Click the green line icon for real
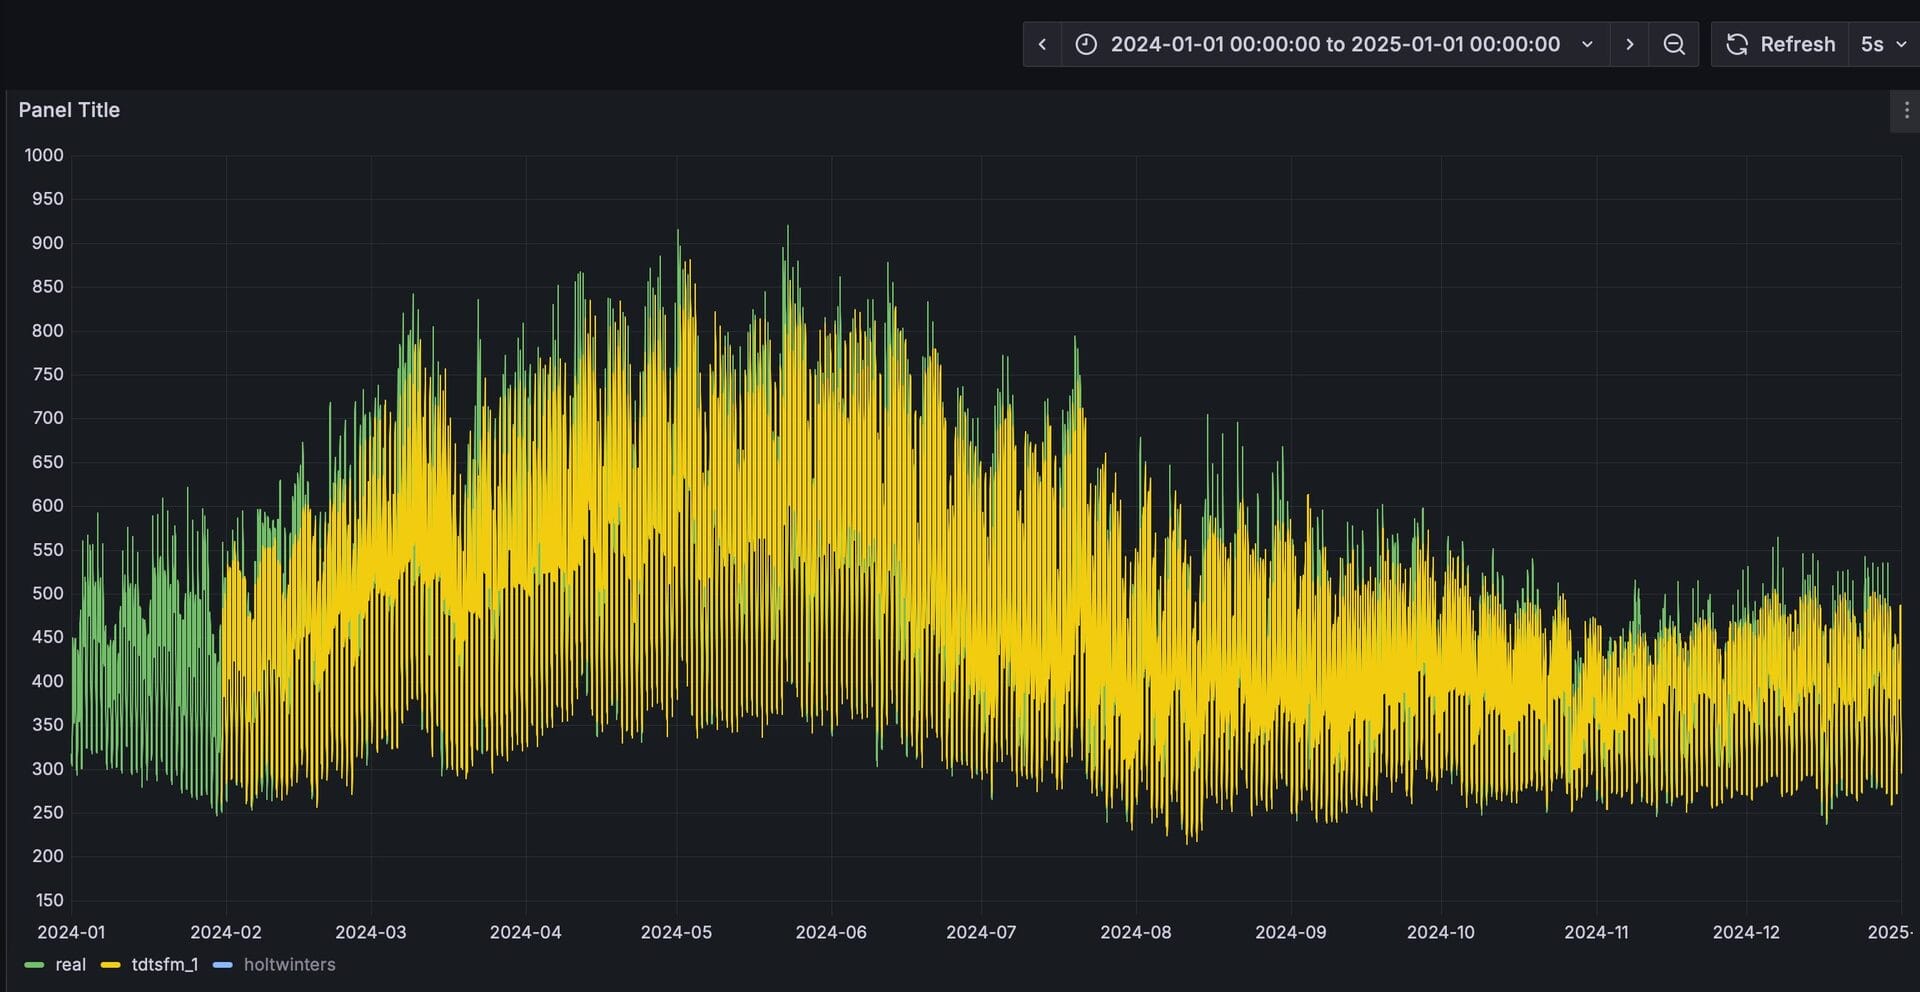The height and width of the screenshot is (992, 1920). pyautogui.click(x=34, y=965)
